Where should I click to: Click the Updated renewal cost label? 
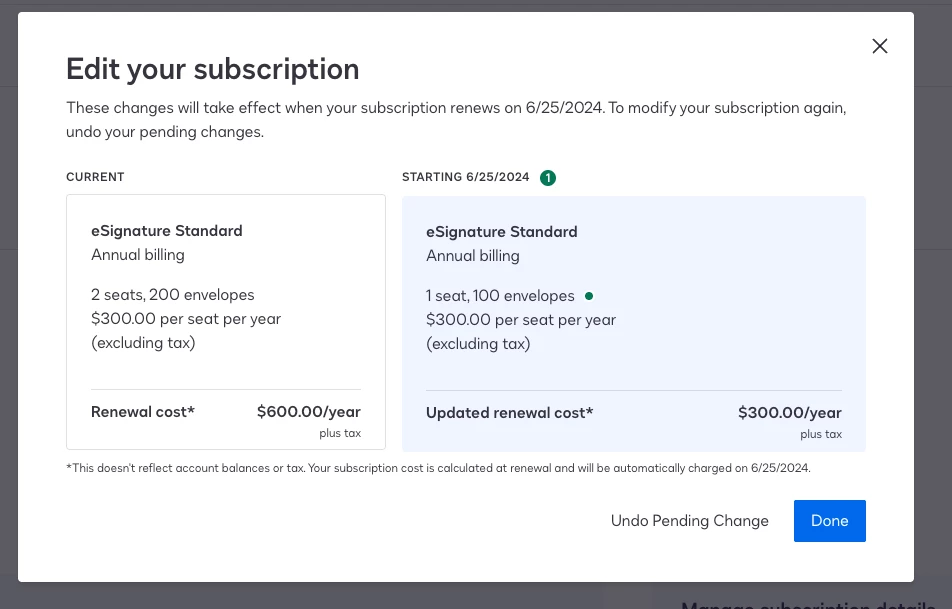(x=509, y=413)
